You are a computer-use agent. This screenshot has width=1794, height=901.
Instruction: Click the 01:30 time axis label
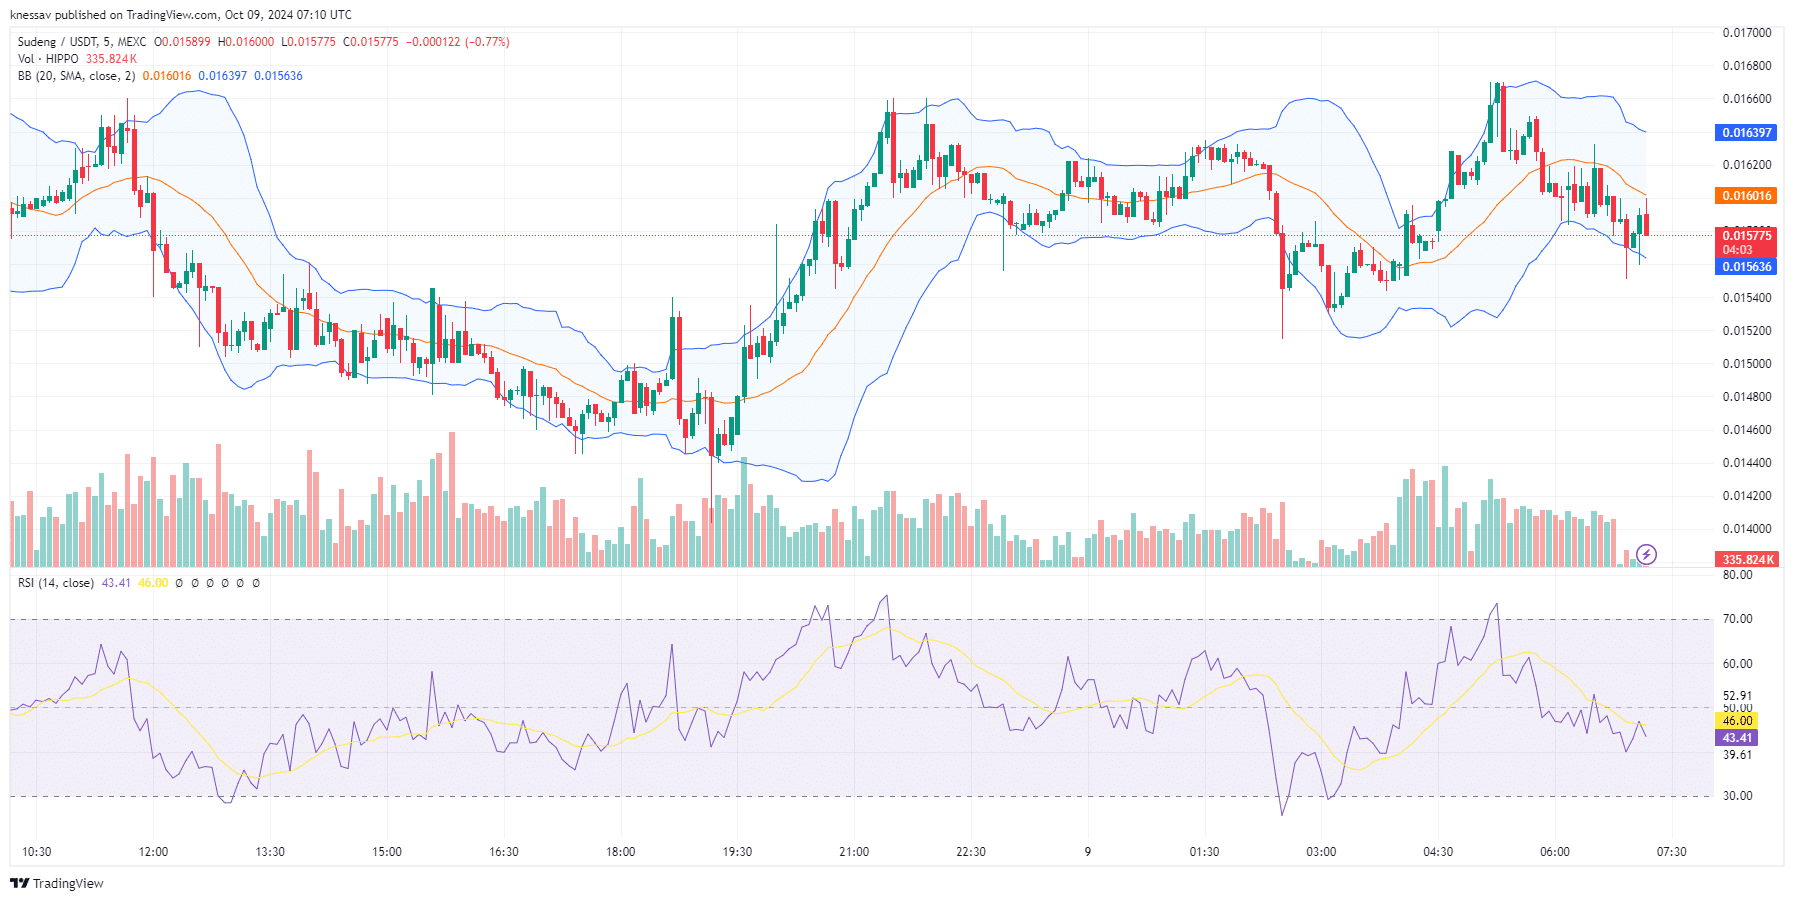point(1204,852)
